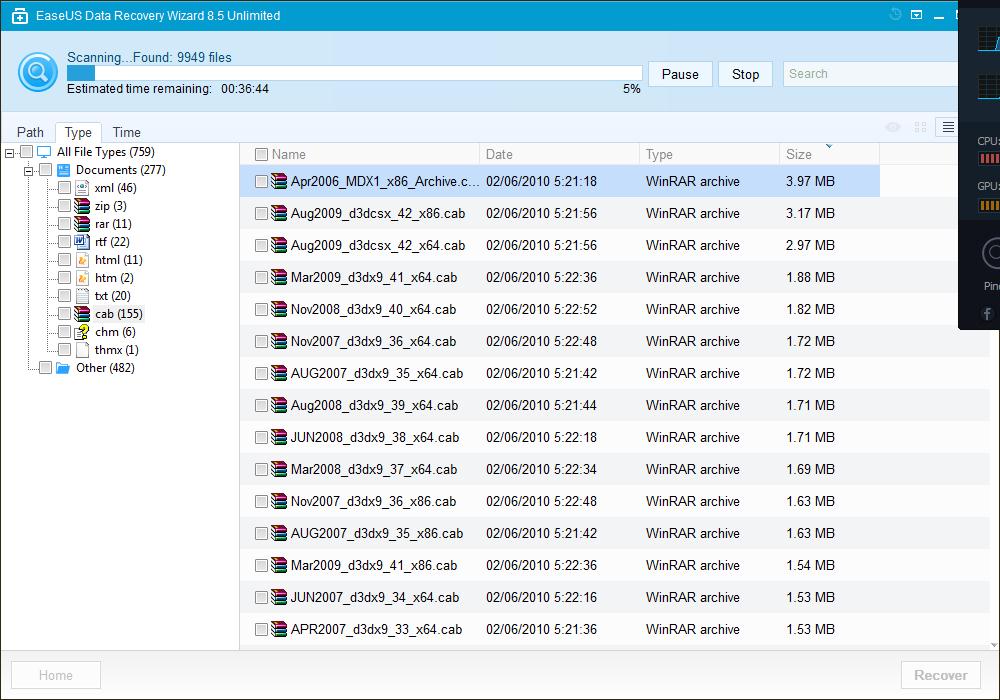Click the rar archive type icon
1000x700 pixels.
coord(82,224)
